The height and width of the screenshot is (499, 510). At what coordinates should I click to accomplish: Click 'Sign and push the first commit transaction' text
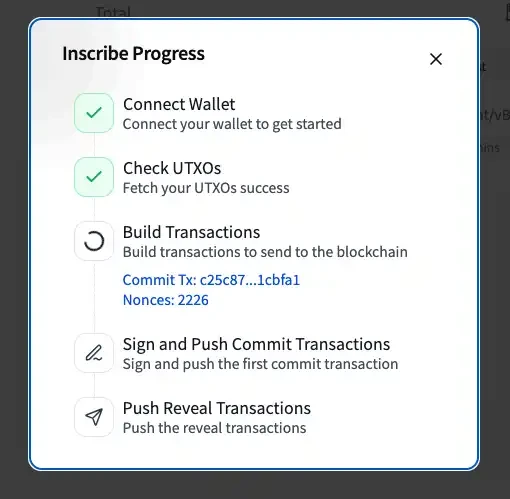click(260, 364)
